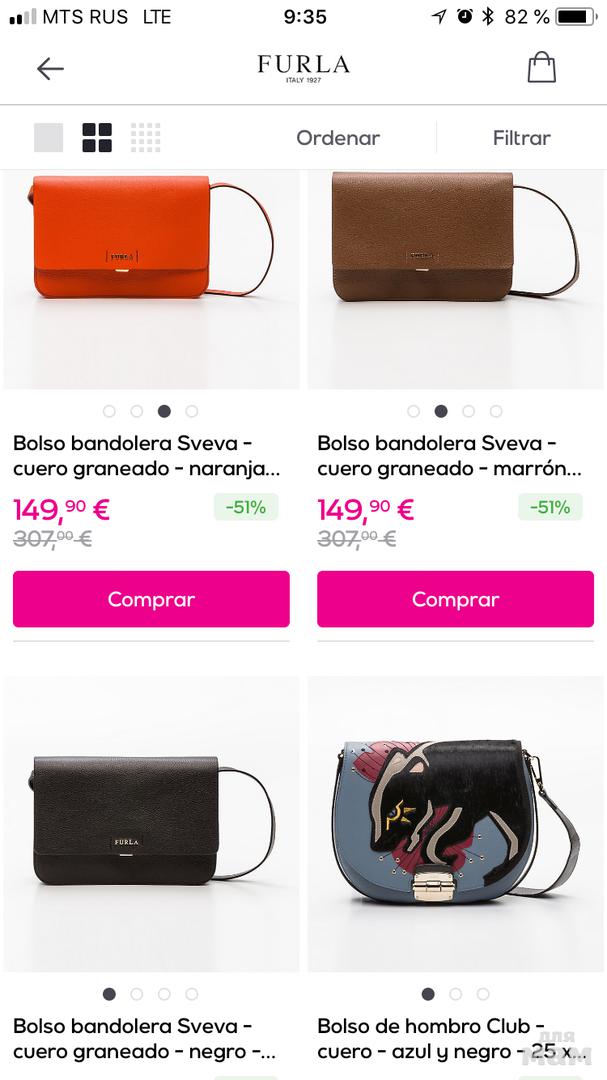
Task: Open the shopping bag cart icon
Action: coord(542,67)
